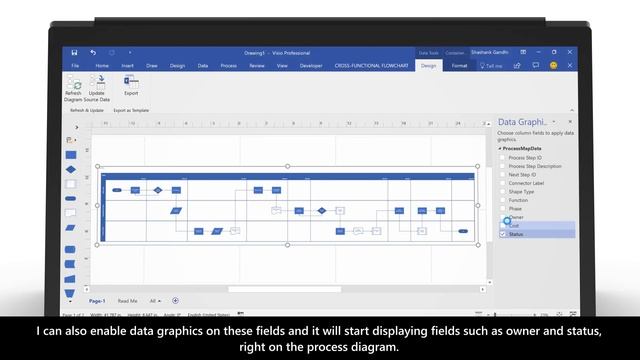Open the Review ribbon tab

(x=257, y=66)
